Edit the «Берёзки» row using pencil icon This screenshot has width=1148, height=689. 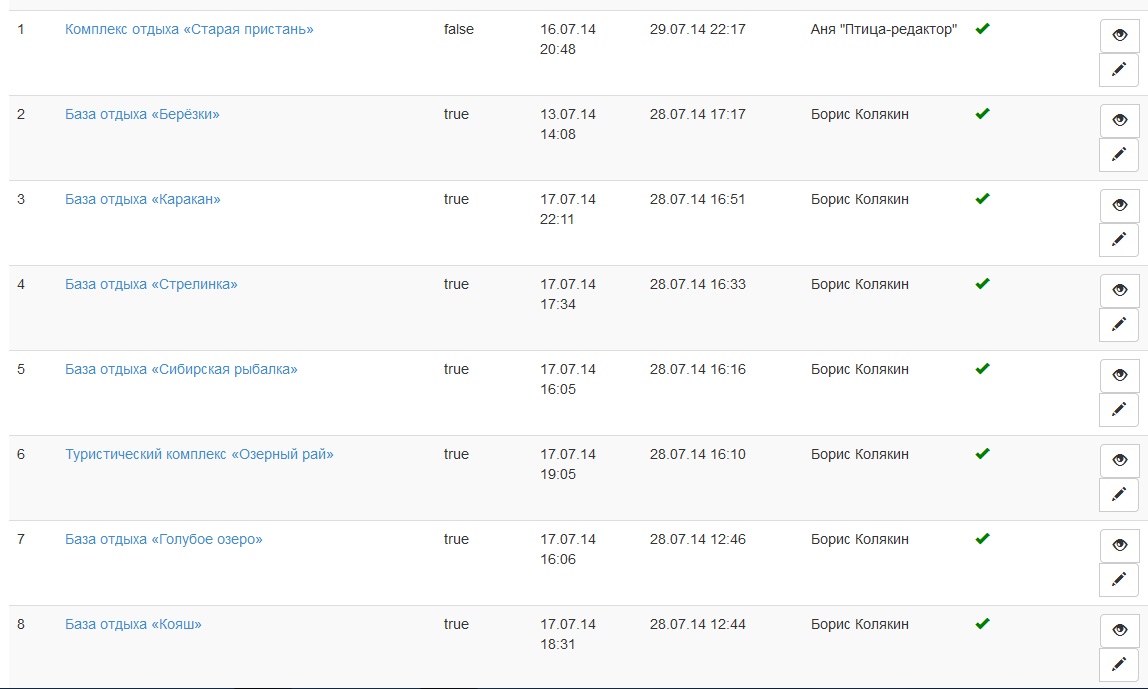(x=1119, y=154)
